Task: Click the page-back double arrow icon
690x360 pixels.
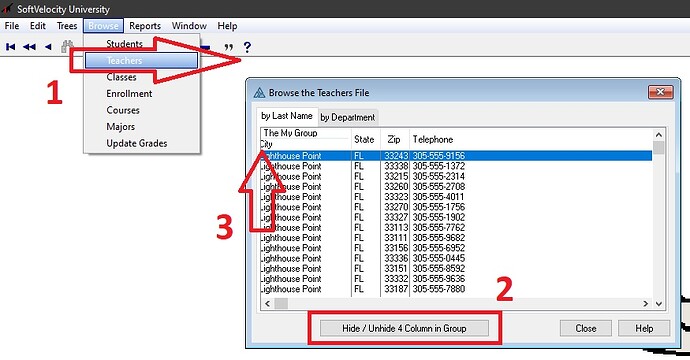Action: coord(29,47)
